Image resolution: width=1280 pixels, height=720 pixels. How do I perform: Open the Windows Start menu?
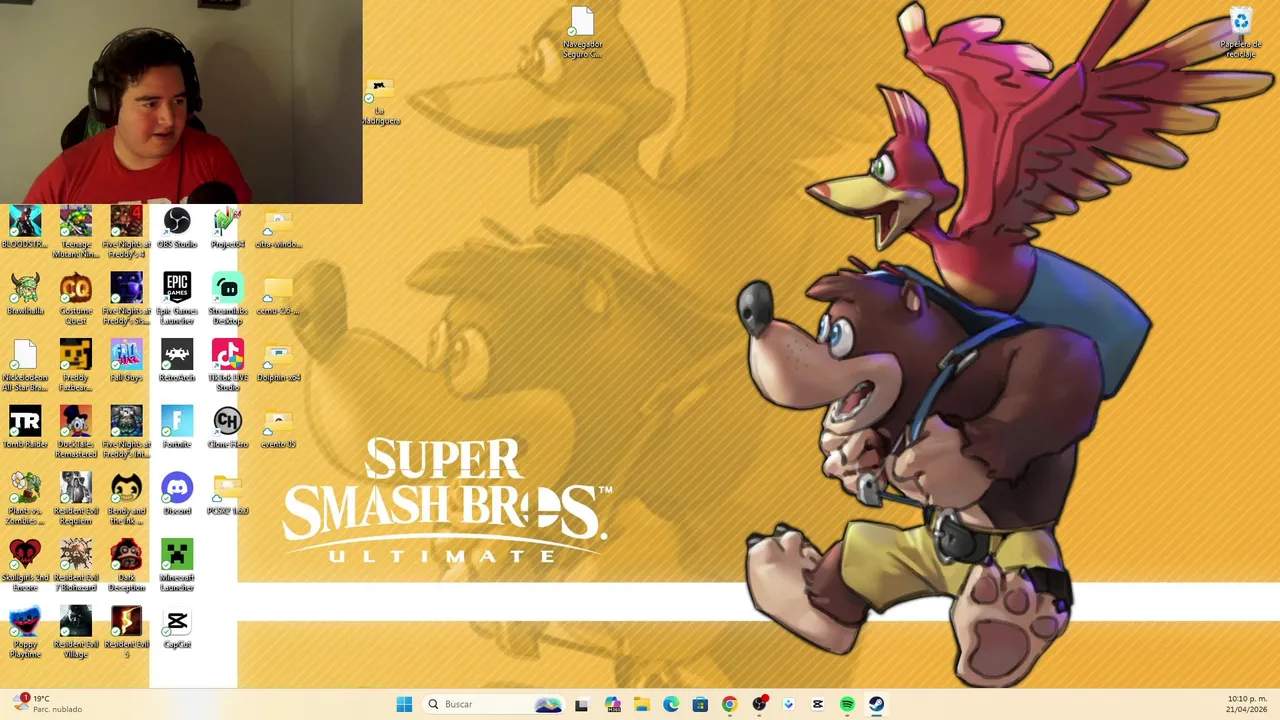pyautogui.click(x=404, y=704)
